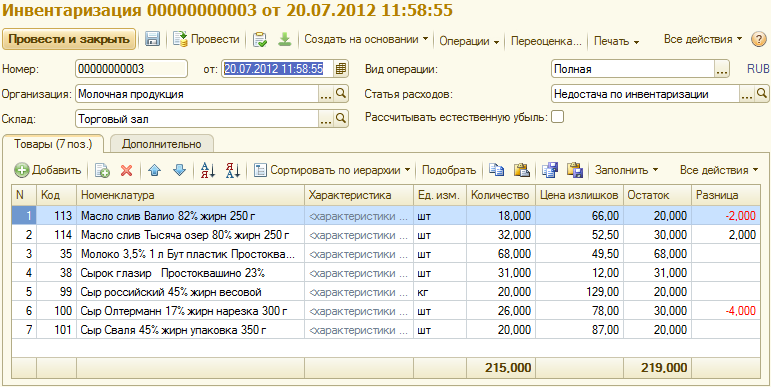
Task: Click the Подобрать button
Action: coord(449,170)
